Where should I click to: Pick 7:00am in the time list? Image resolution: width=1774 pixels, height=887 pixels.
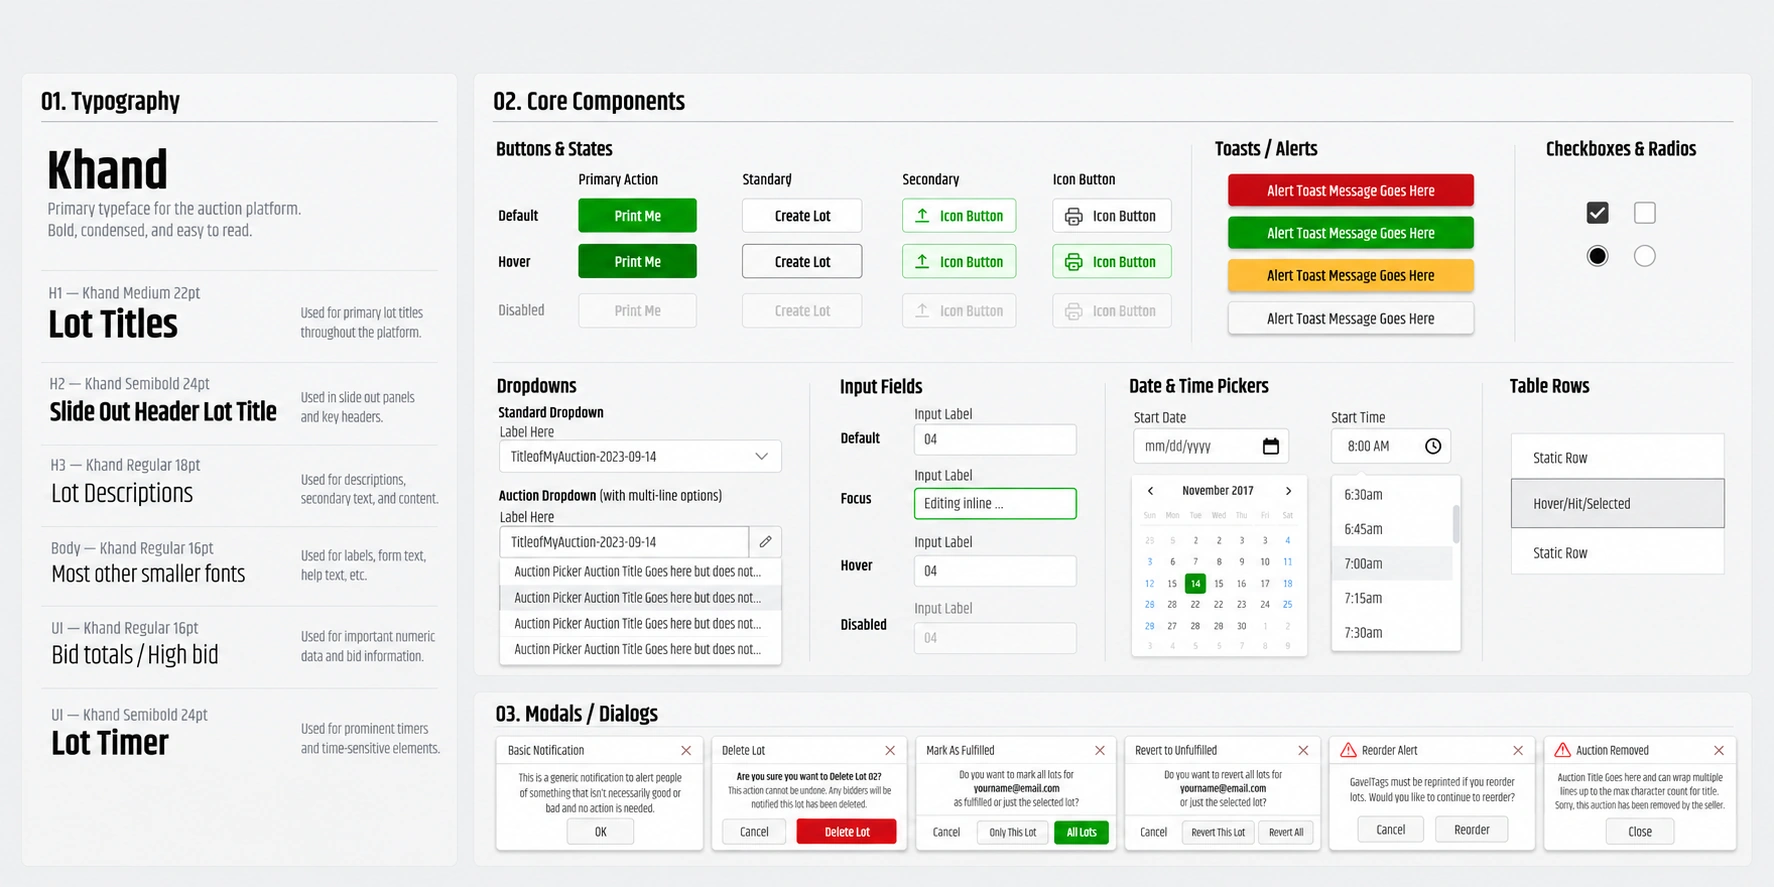point(1391,564)
